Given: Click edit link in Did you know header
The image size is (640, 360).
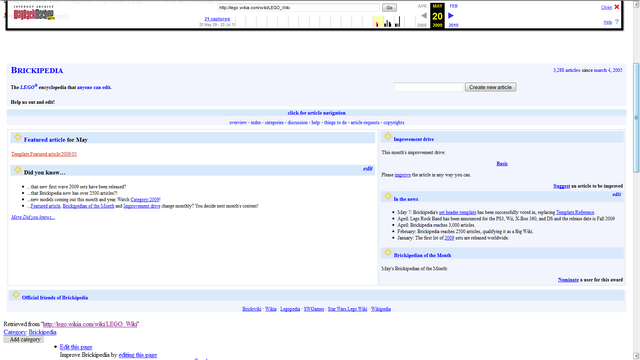Looking at the screenshot, I should pyautogui.click(x=368, y=169).
